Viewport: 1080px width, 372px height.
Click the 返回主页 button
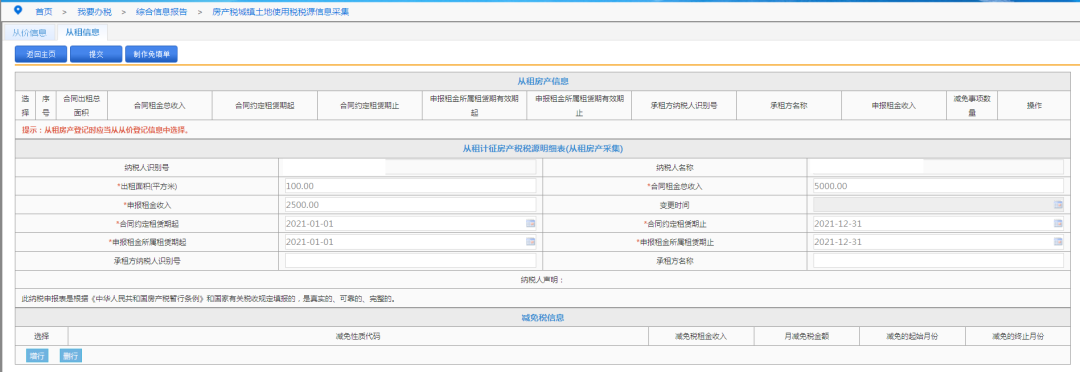[41, 54]
